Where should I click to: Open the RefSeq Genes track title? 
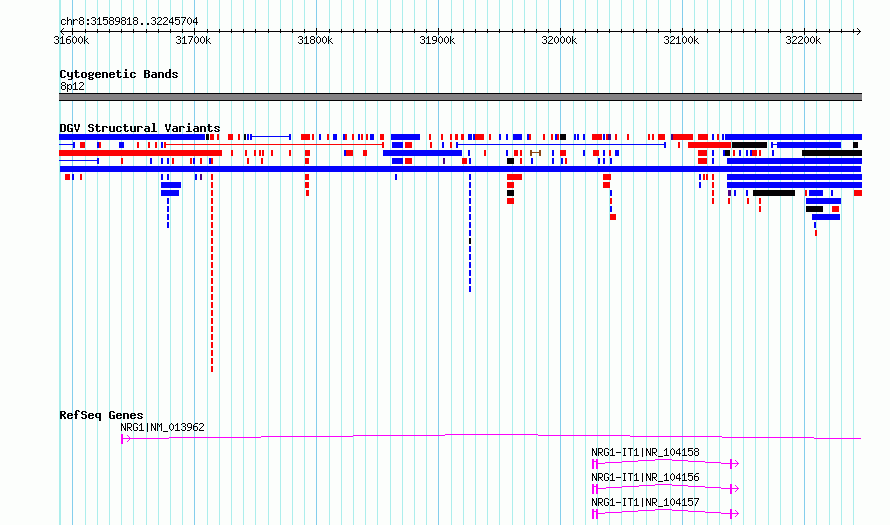(101, 415)
